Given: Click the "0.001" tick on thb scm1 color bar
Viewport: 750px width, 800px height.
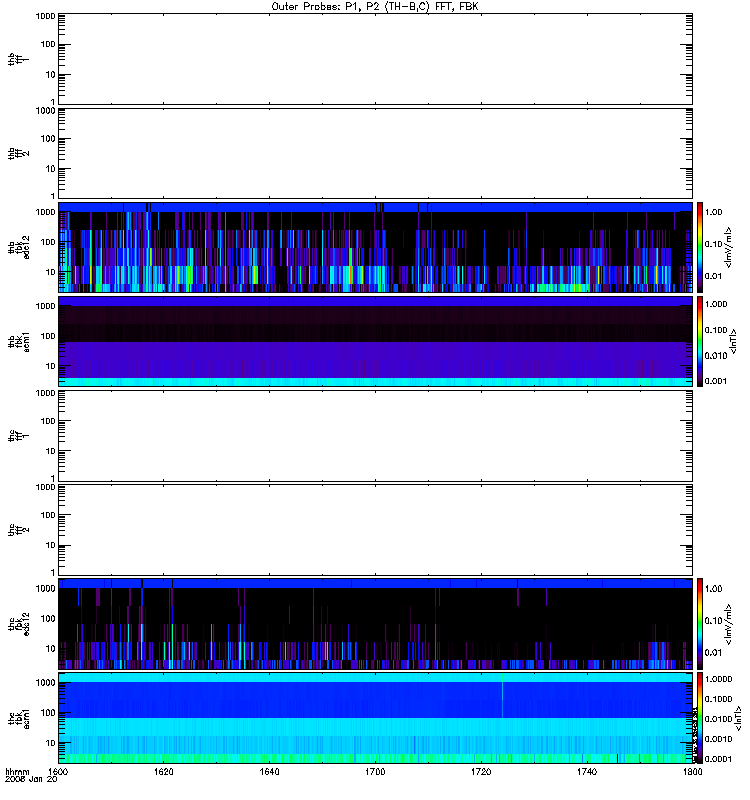Looking at the screenshot, I should (x=716, y=381).
